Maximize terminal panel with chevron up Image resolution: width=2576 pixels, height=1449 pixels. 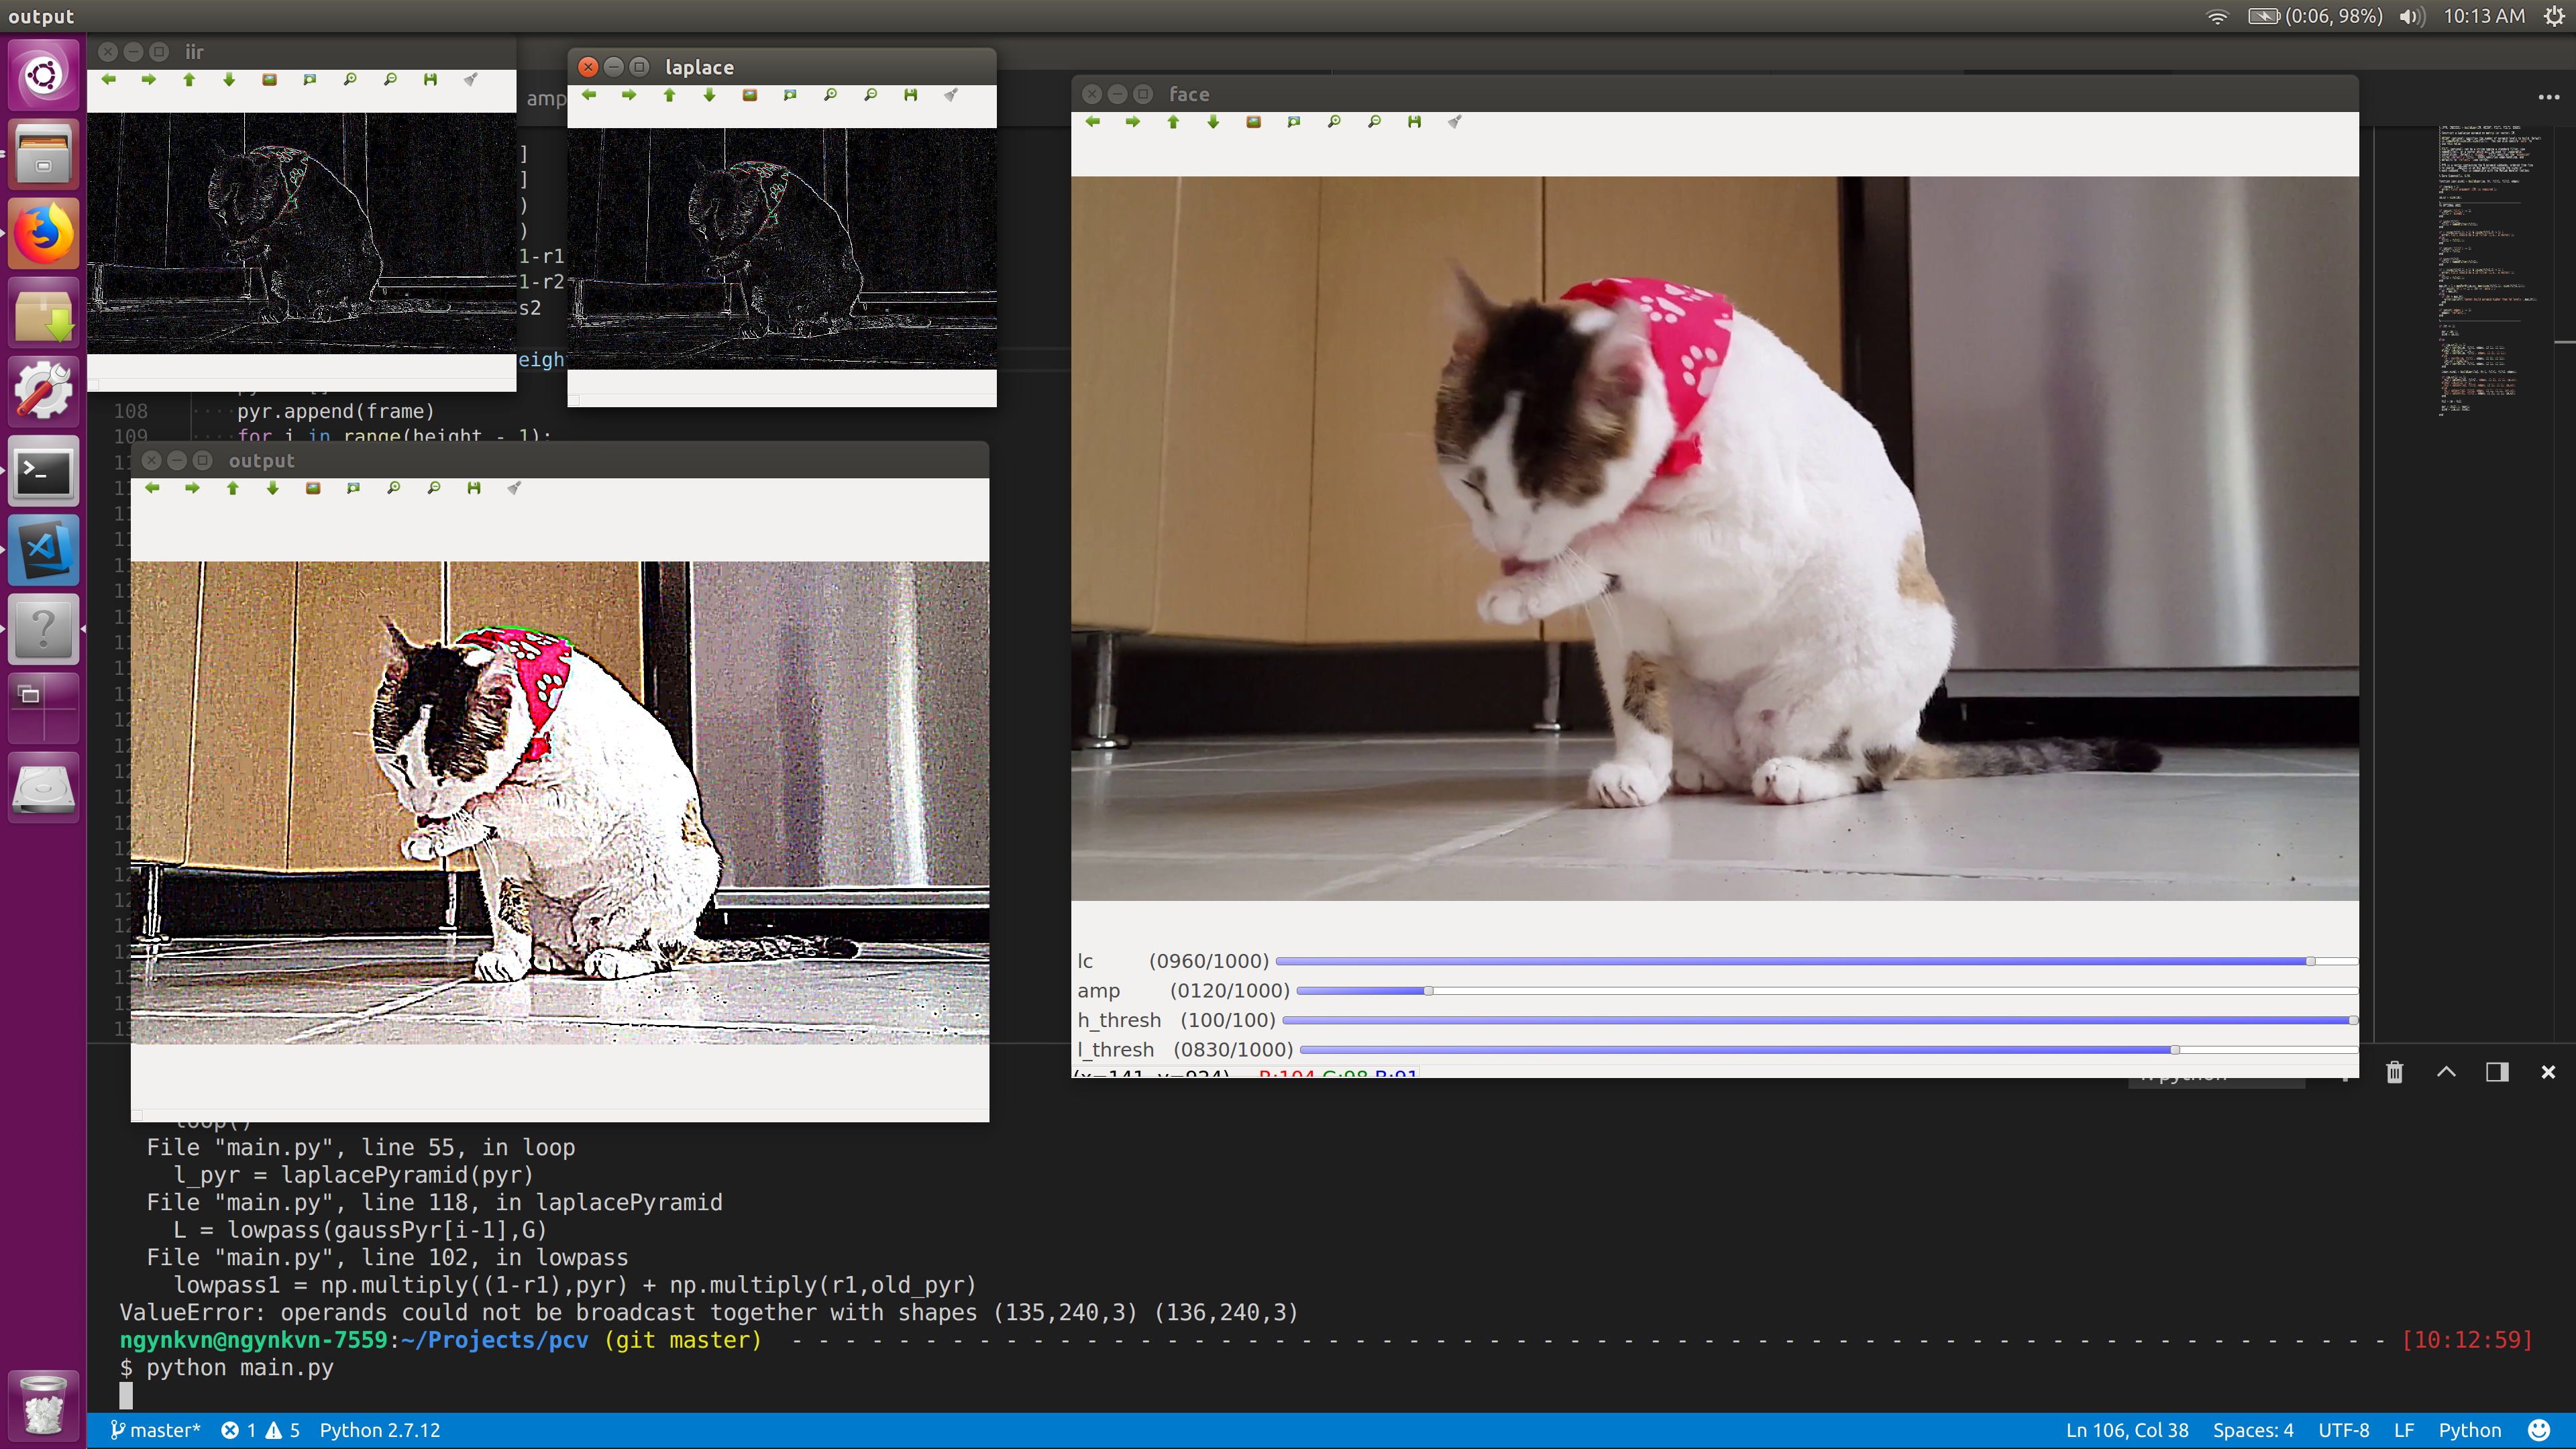(x=2446, y=1072)
